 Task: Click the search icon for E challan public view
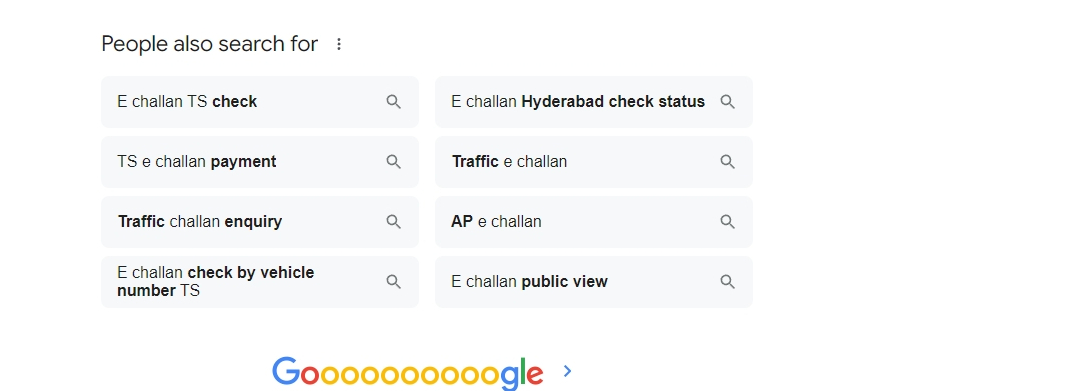[727, 282]
